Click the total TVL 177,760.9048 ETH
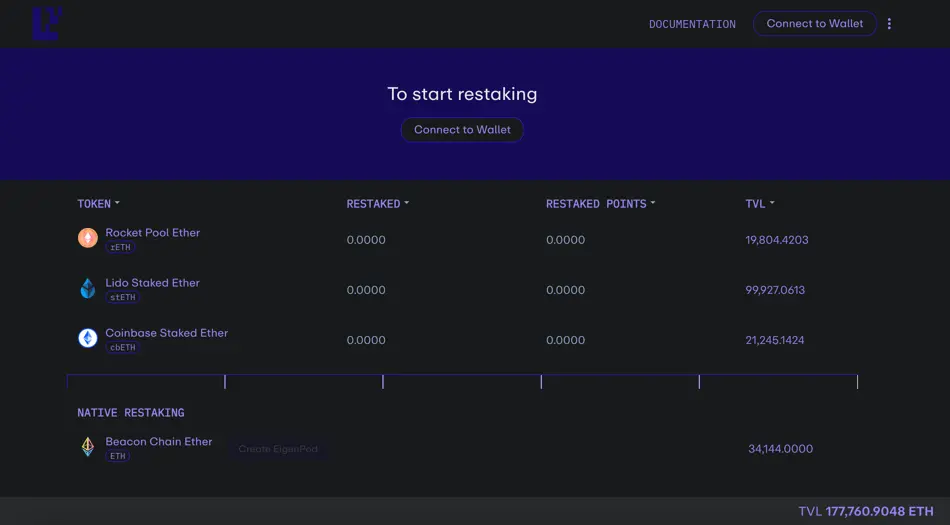This screenshot has height=525, width=950. point(866,512)
